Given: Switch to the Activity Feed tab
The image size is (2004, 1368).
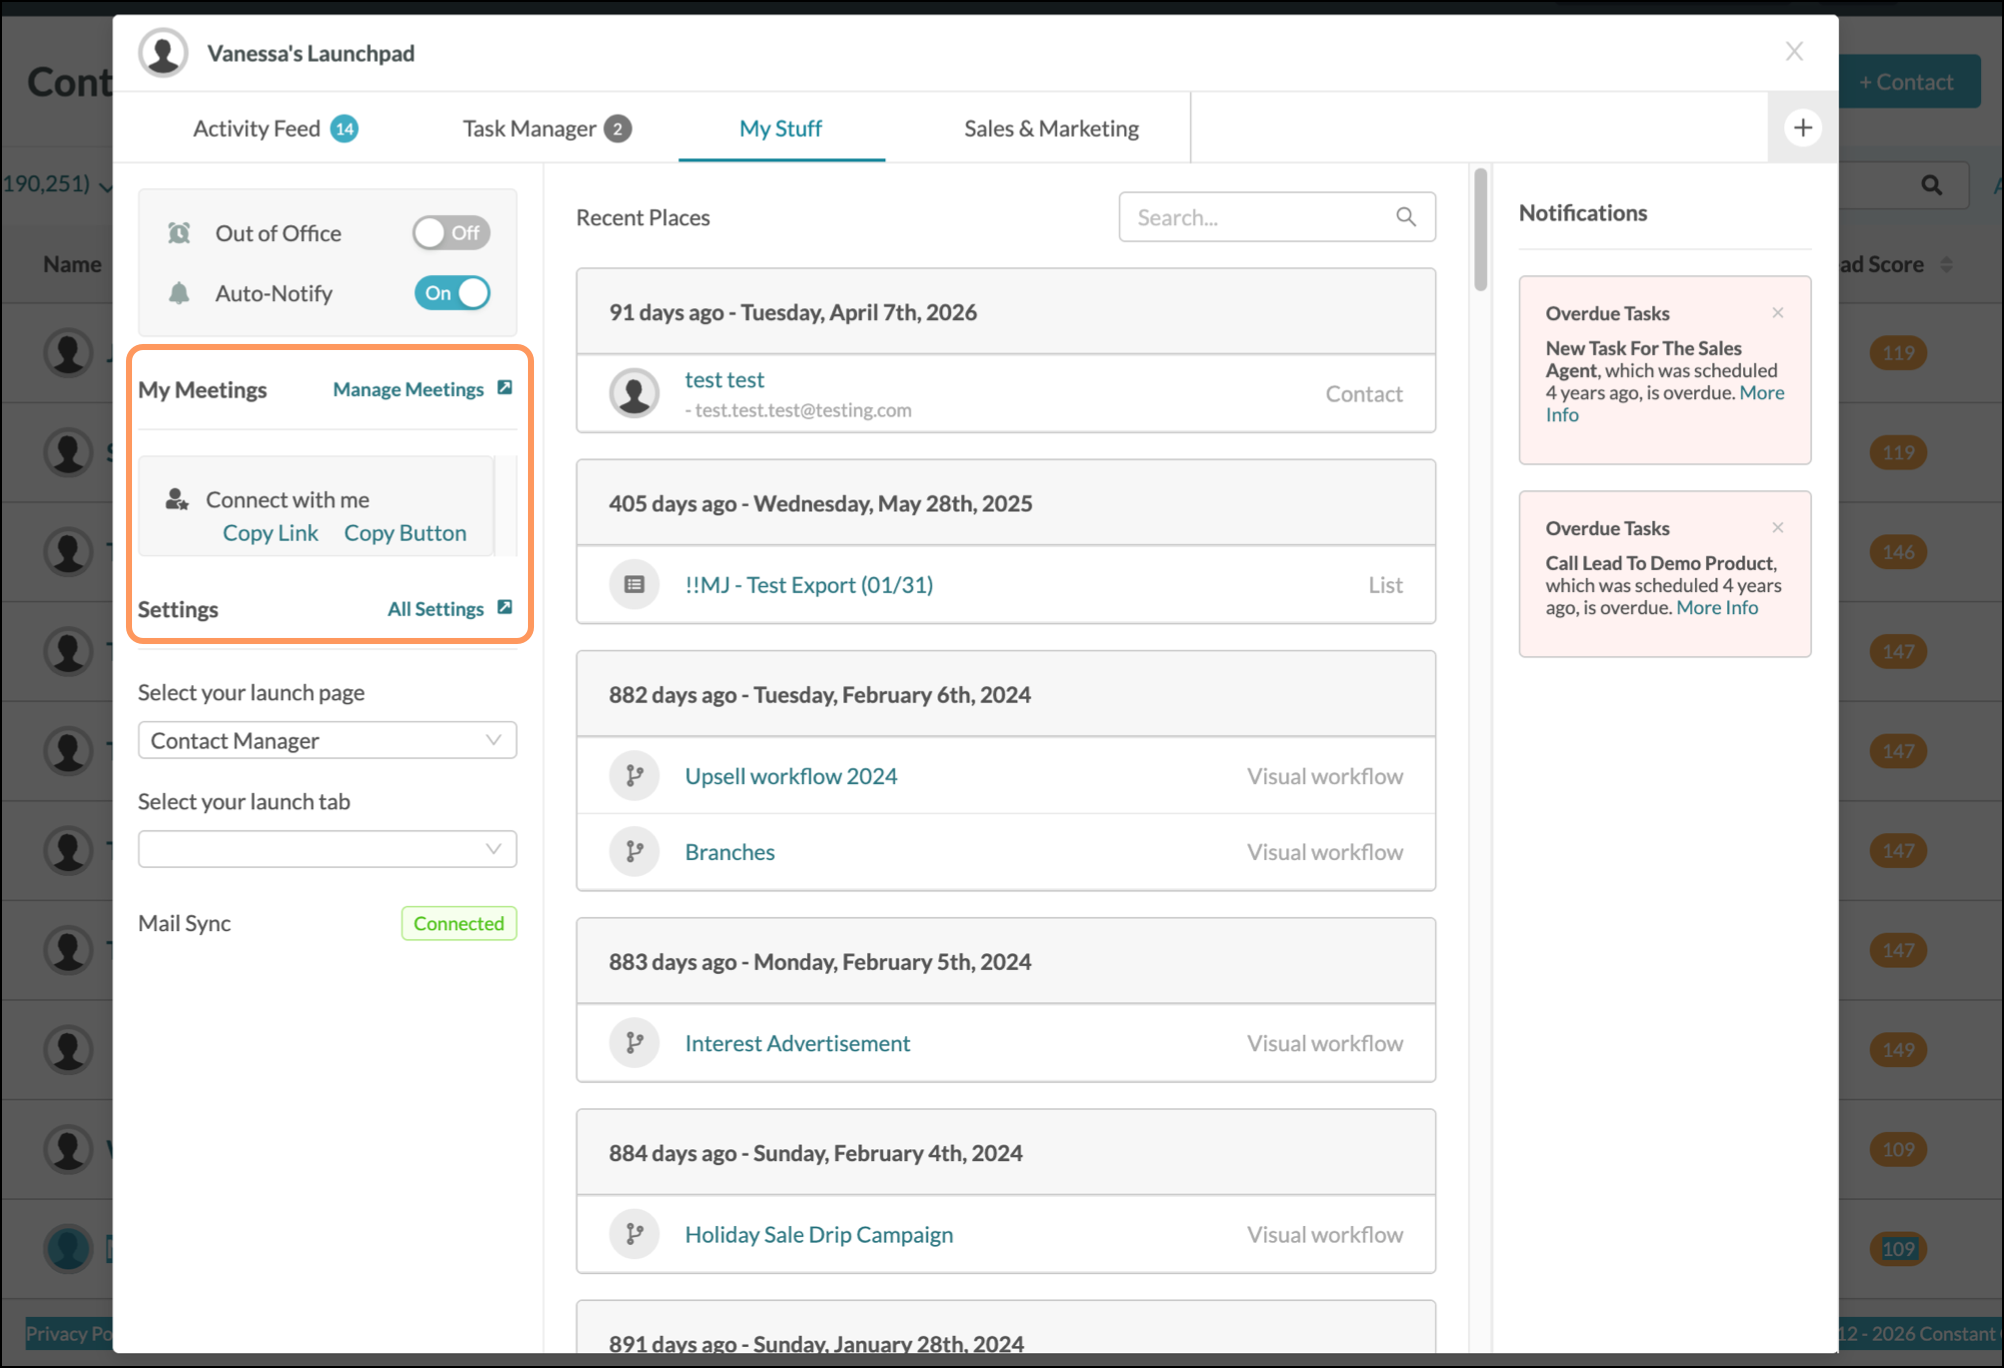Looking at the screenshot, I should point(275,128).
